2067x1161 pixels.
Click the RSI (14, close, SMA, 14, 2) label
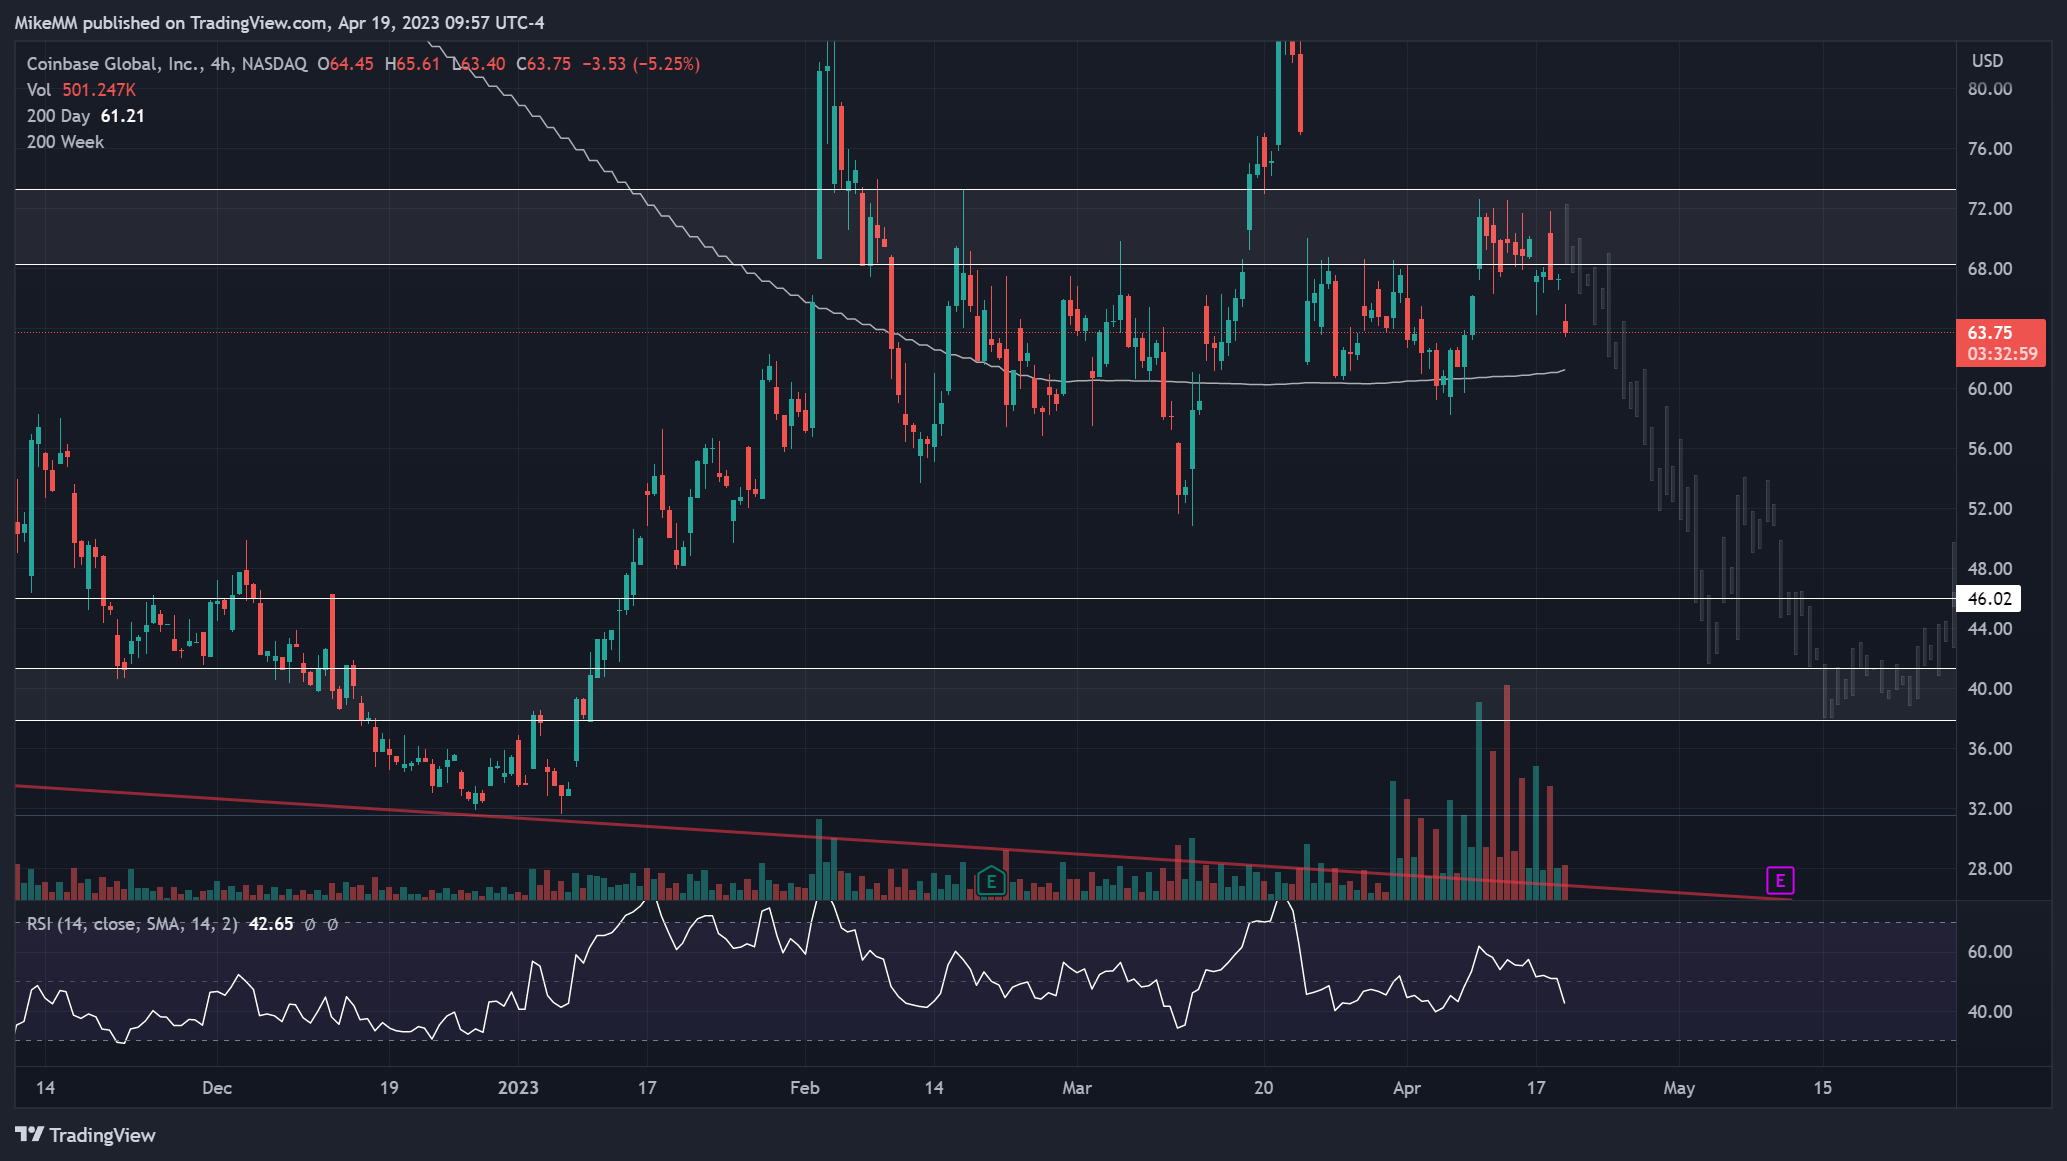[x=132, y=924]
